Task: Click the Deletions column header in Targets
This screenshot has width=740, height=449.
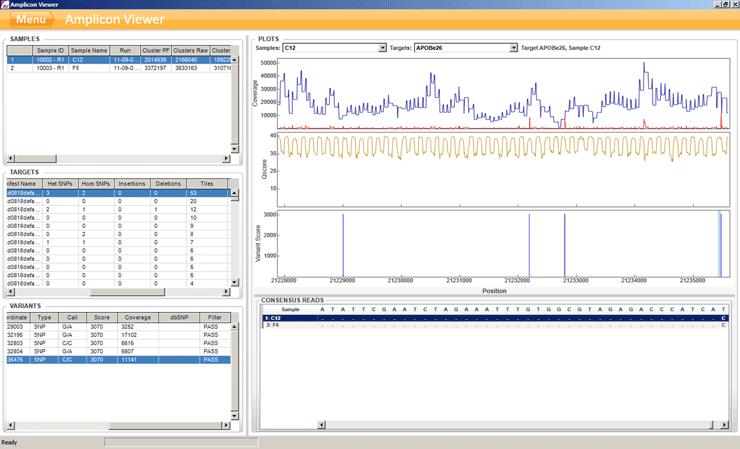Action: (169, 184)
